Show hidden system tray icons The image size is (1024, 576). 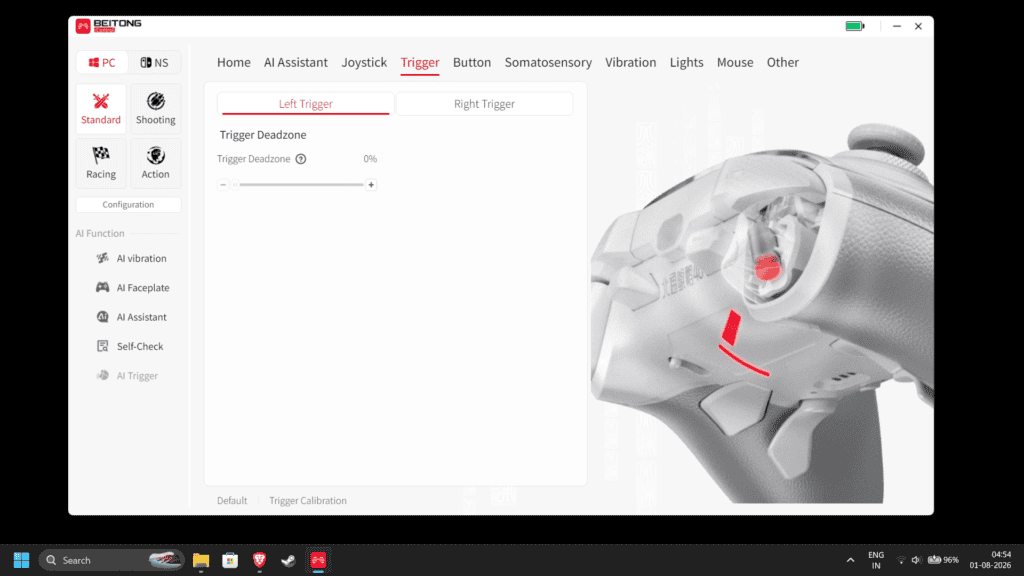(x=850, y=560)
